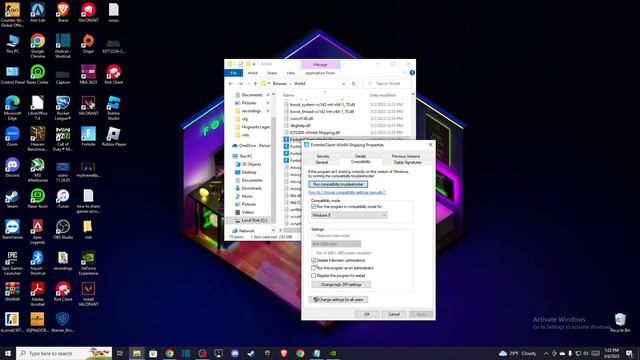Select Razer Axon desktop icon
This screenshot has height=360, width=640.
pyautogui.click(x=38, y=198)
